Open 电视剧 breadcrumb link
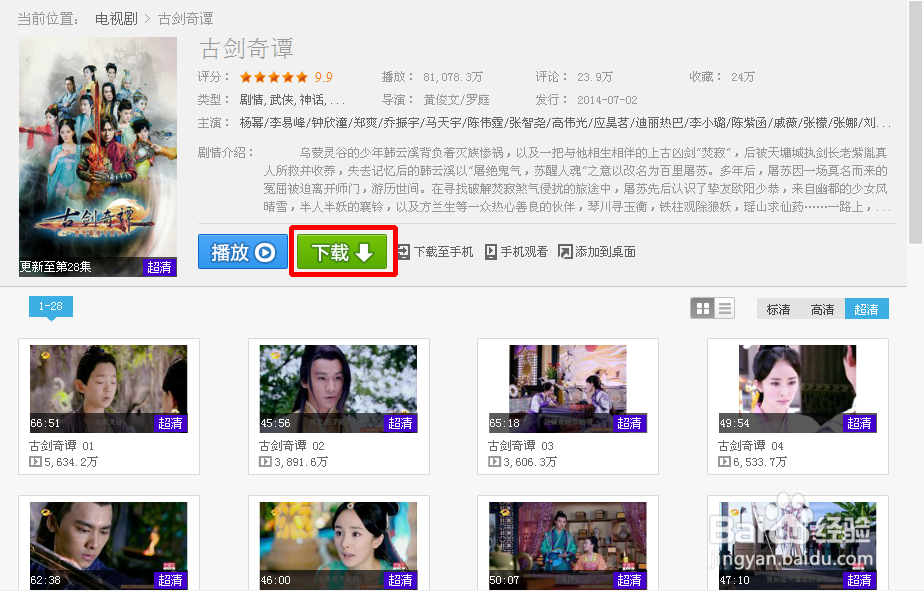 pyautogui.click(x=116, y=19)
